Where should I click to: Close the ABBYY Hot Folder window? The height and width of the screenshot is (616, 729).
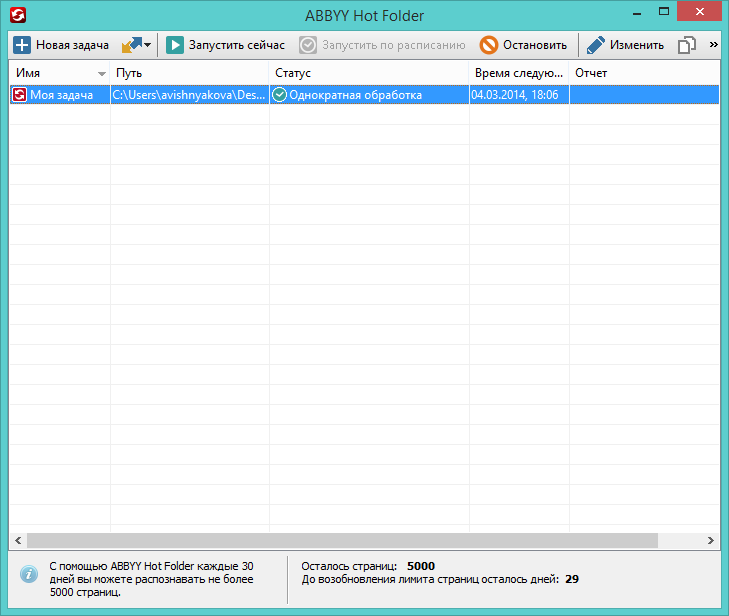699,12
